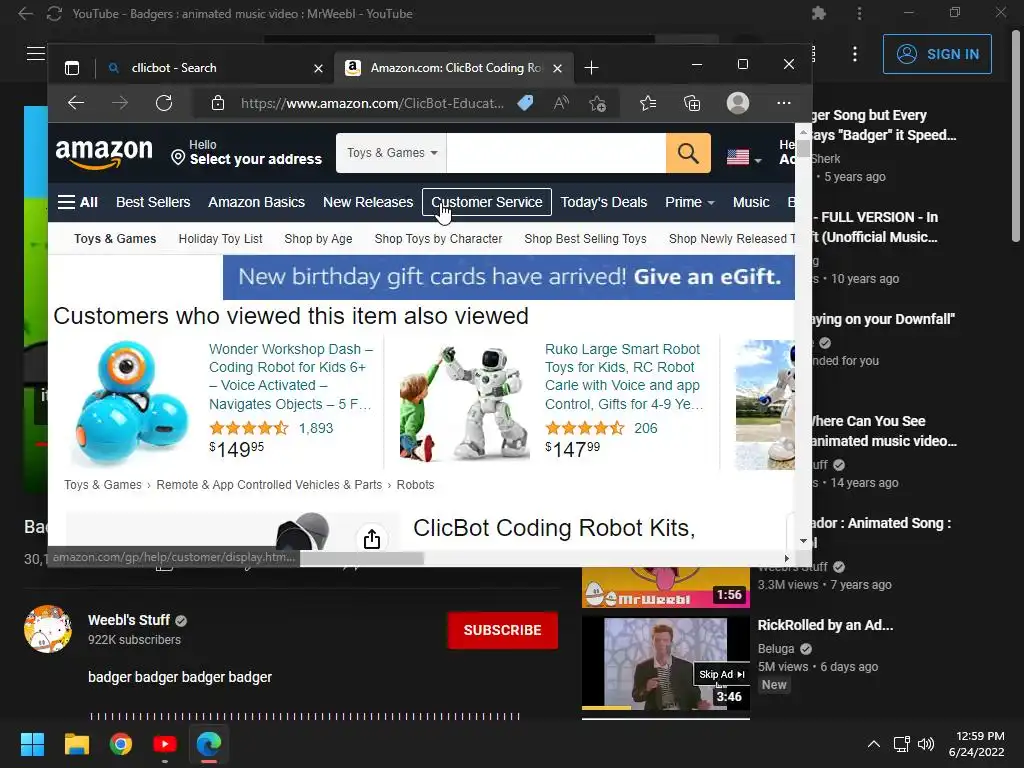Open Wonder Workshop Dash robot thumbnail
The width and height of the screenshot is (1024, 768).
(x=131, y=403)
